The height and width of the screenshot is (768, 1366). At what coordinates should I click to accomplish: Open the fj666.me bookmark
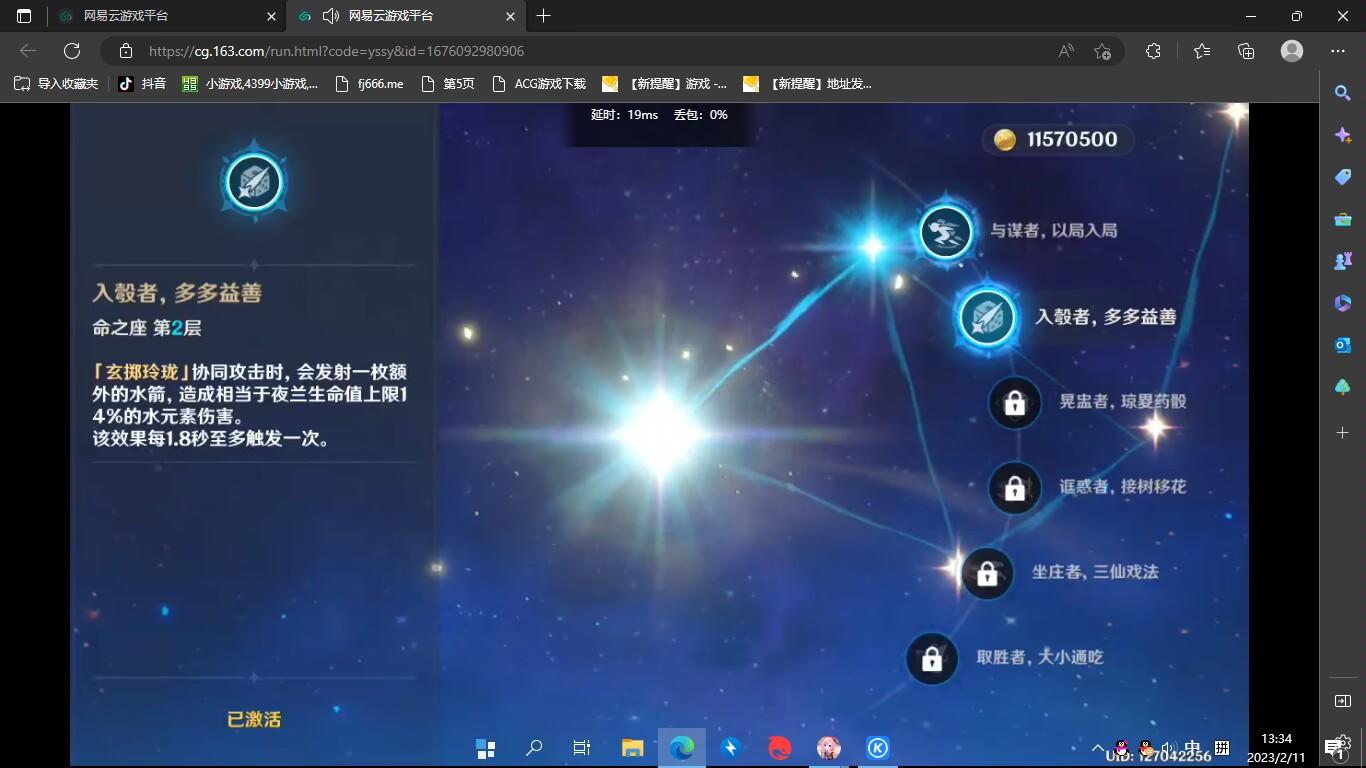[x=369, y=84]
